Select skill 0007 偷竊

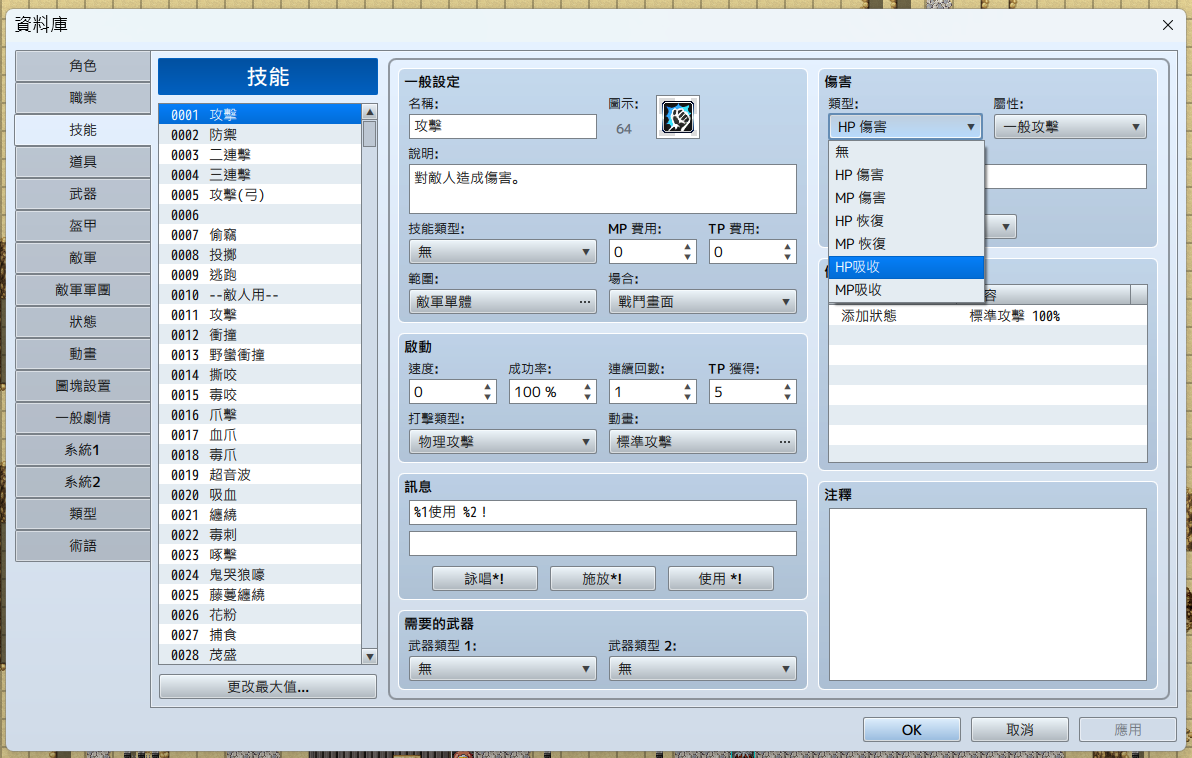click(260, 235)
